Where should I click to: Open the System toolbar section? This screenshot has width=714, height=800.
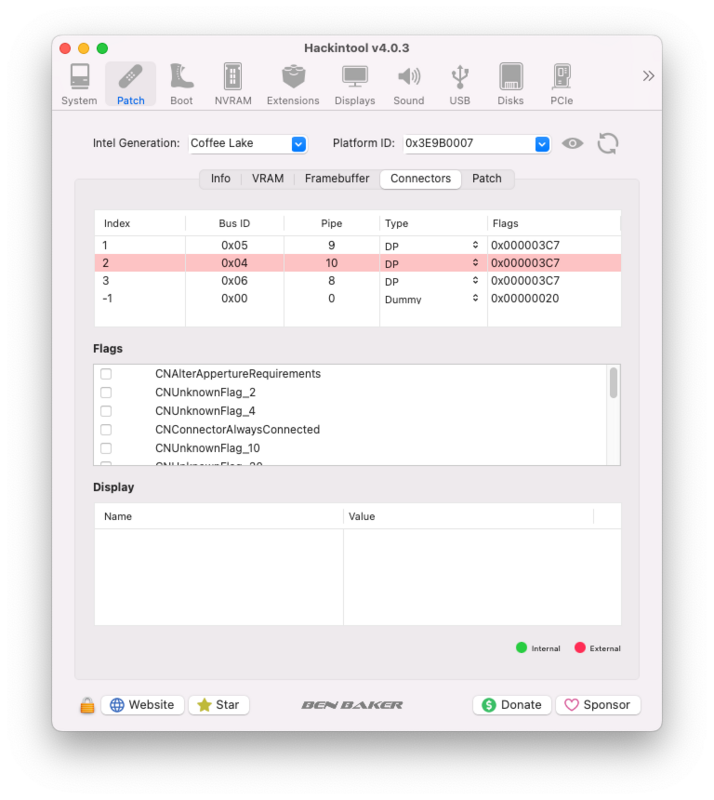(x=79, y=84)
